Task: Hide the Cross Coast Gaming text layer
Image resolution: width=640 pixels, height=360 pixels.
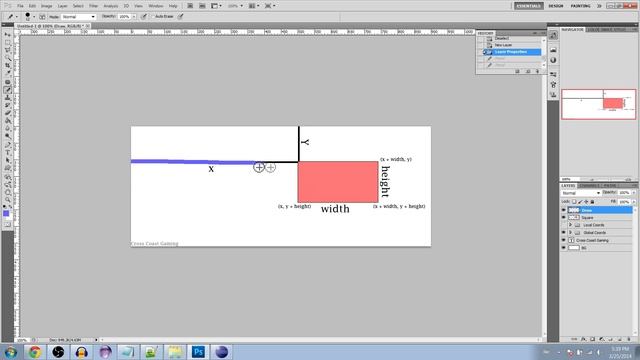Action: tap(564, 240)
